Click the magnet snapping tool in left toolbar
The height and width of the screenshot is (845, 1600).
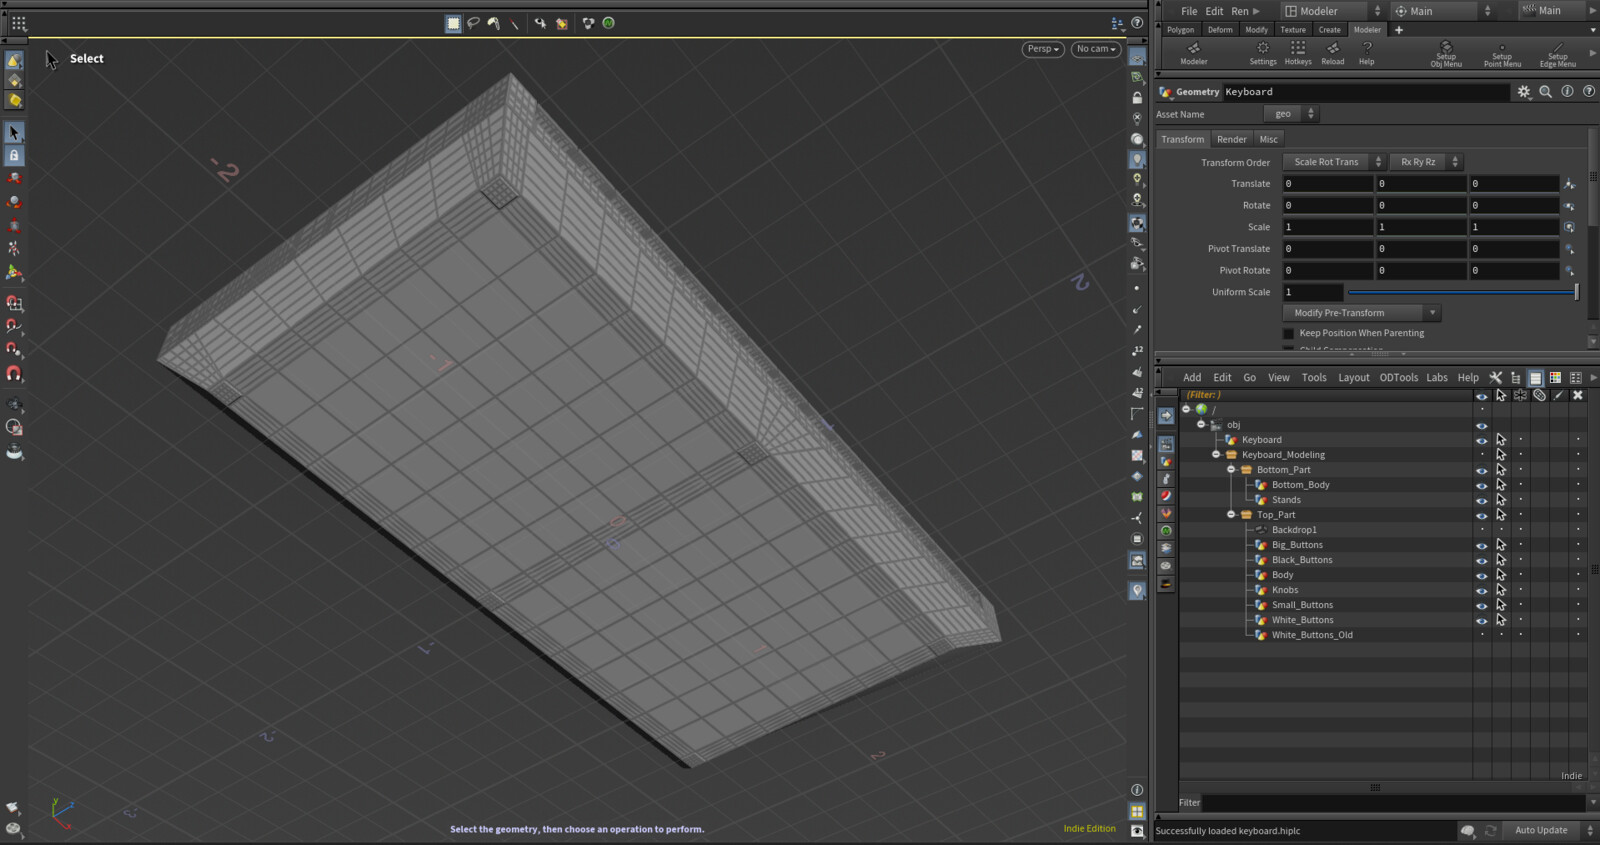14,374
